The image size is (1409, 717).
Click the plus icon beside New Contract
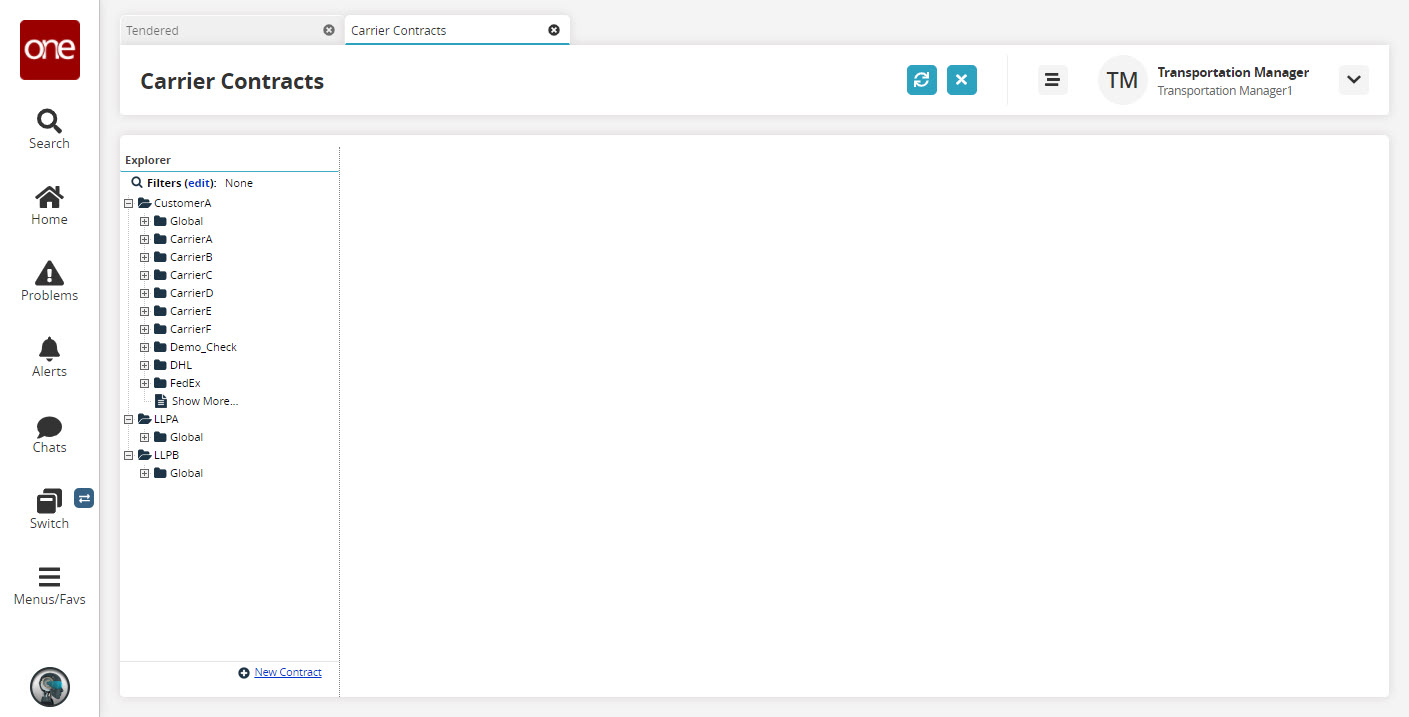tap(244, 673)
